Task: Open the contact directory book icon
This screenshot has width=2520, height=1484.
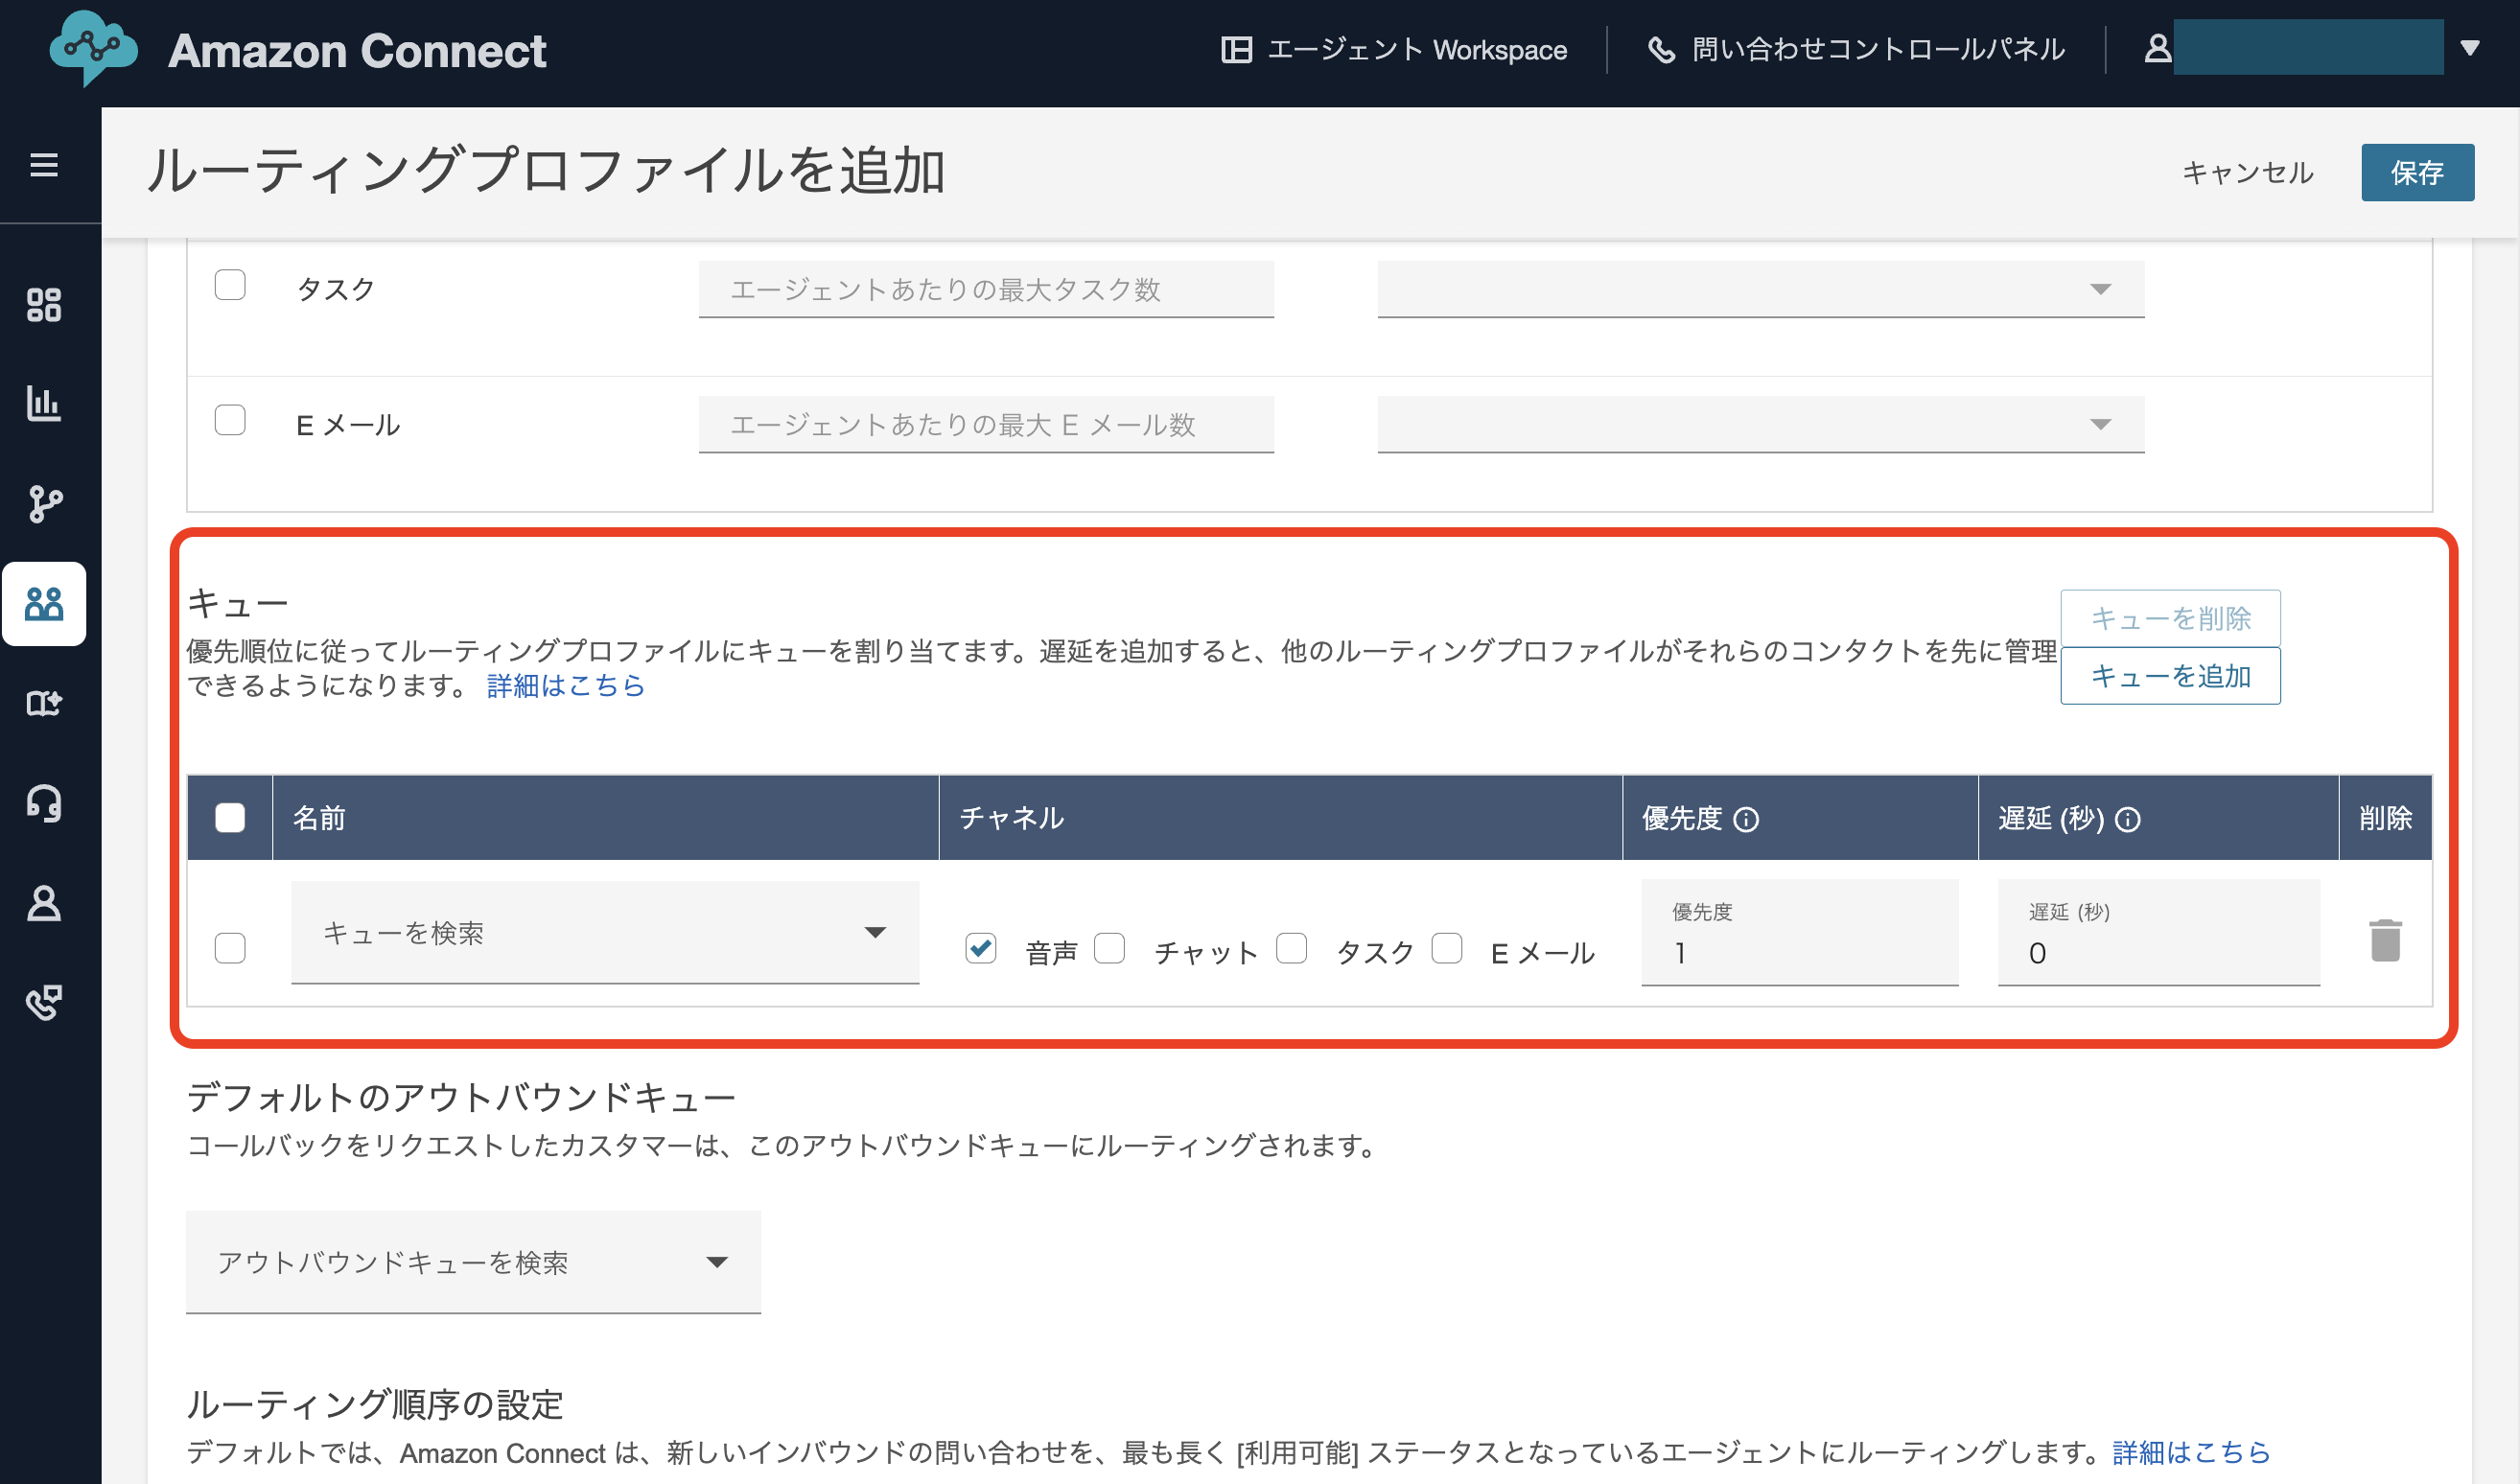Action: (44, 704)
